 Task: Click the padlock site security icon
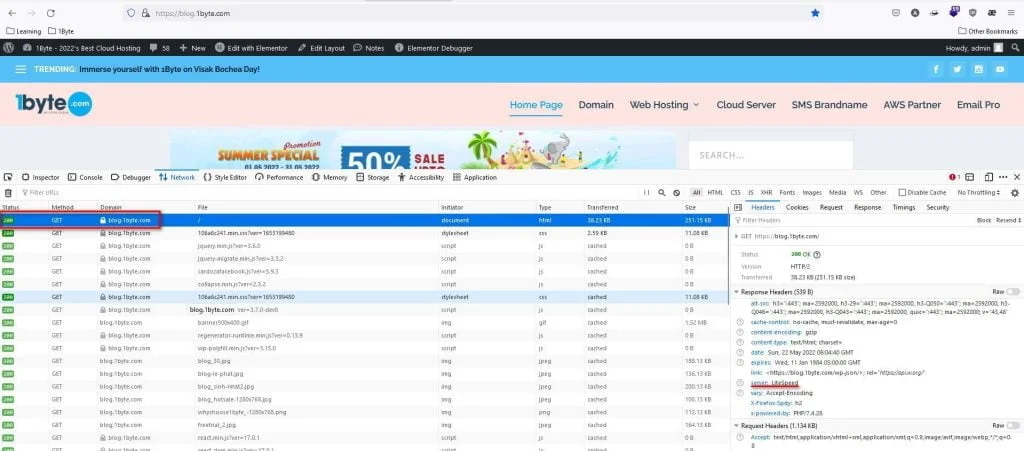point(146,13)
